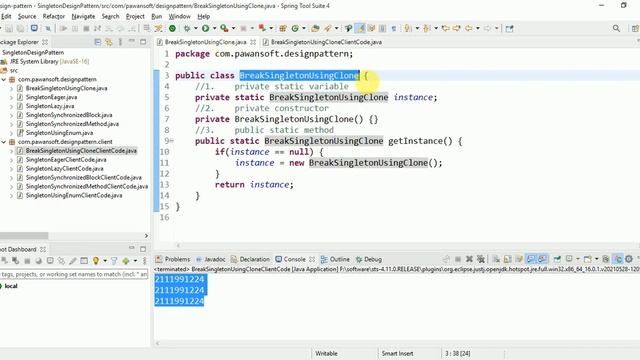The image size is (640, 360).
Task: Open the Refactor menu
Action: (x=54, y=16)
